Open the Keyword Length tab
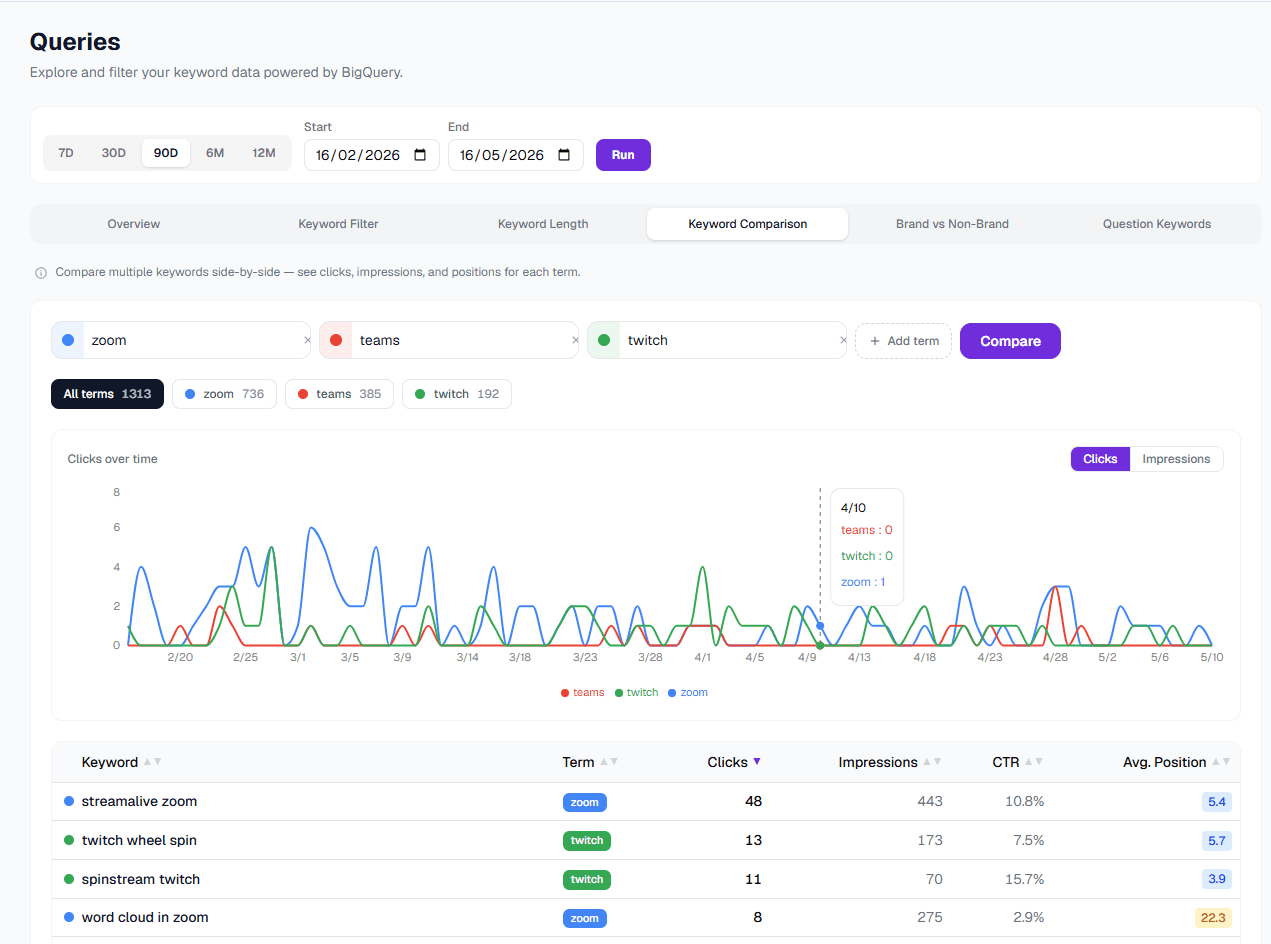Viewport: 1271px width, 944px height. point(543,224)
